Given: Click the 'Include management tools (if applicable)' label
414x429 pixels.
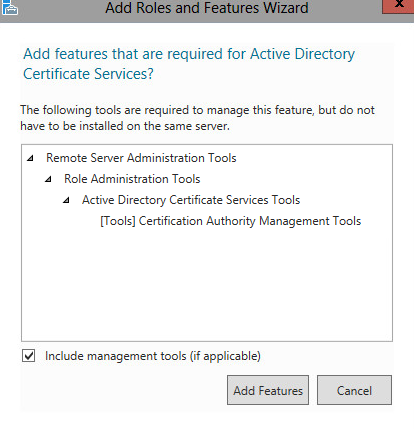Looking at the screenshot, I should [x=153, y=356].
